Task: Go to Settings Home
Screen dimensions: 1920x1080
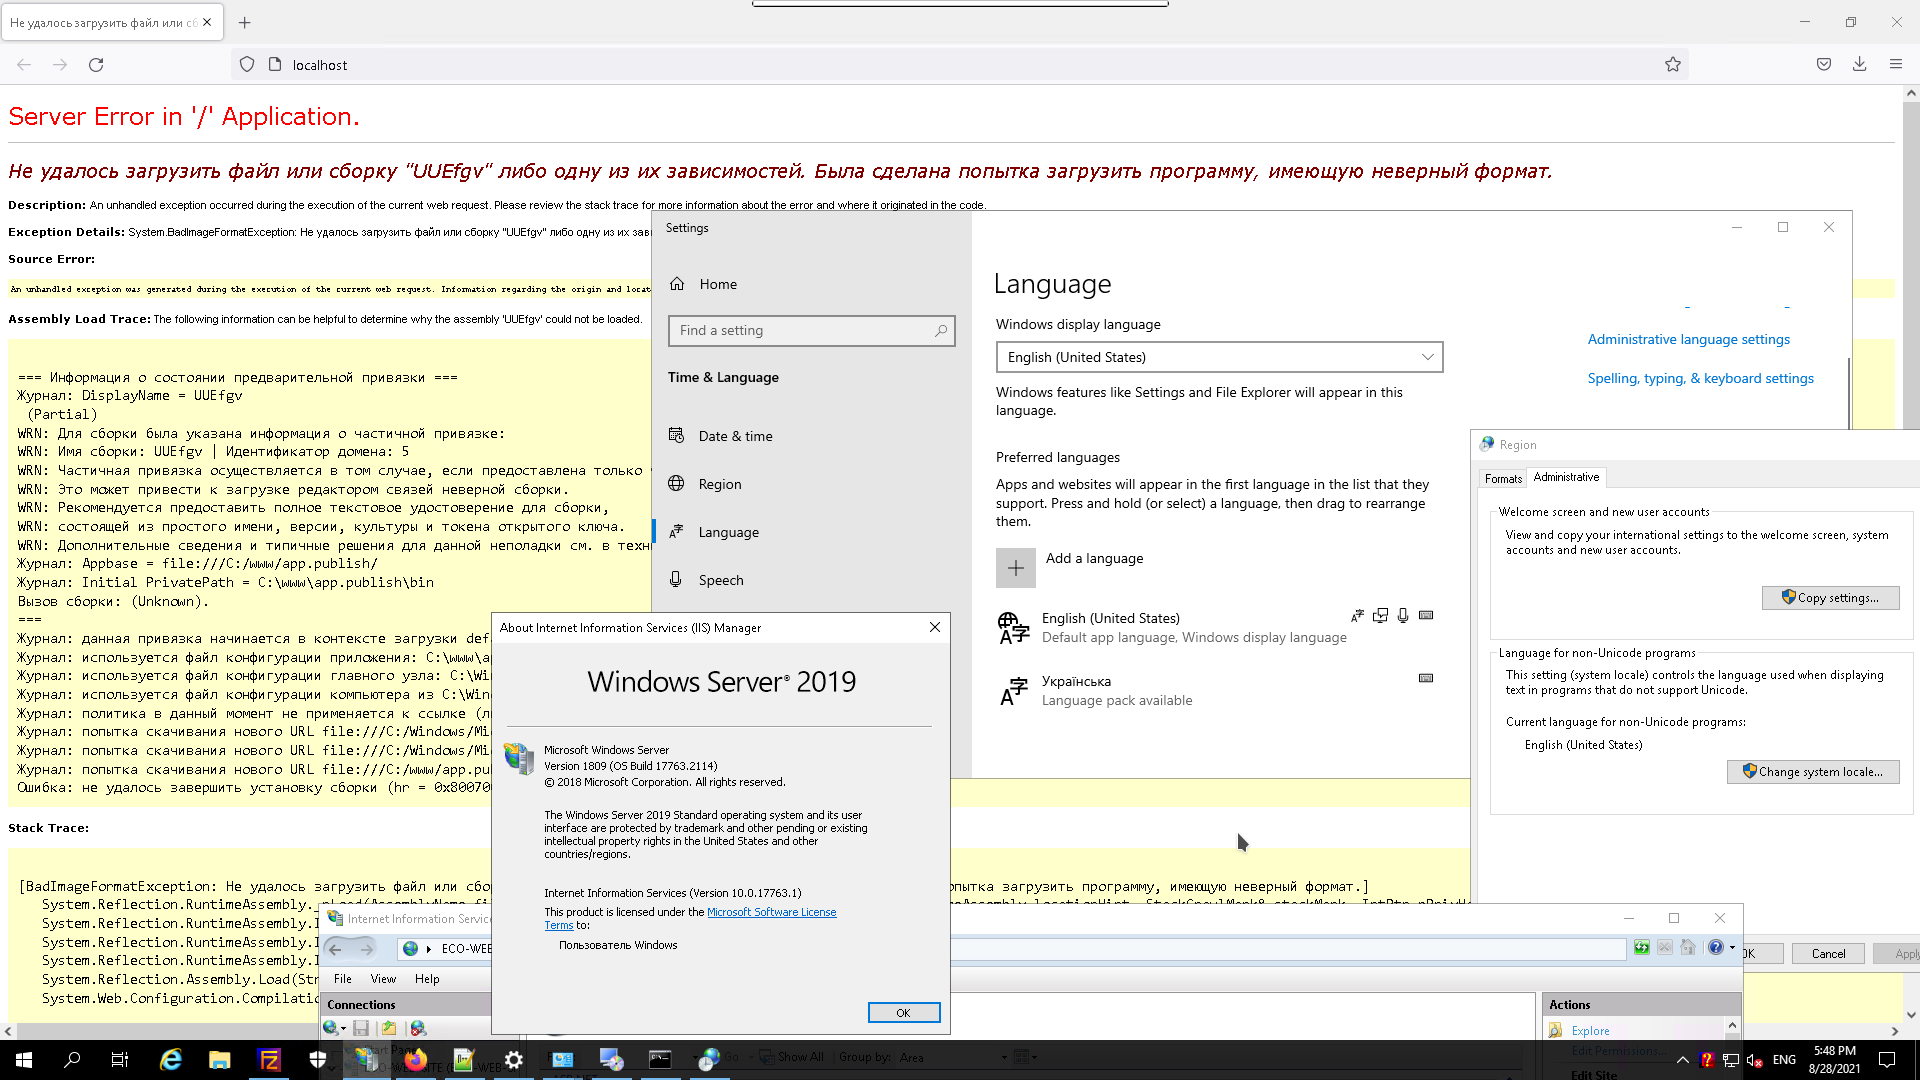Action: tap(717, 284)
